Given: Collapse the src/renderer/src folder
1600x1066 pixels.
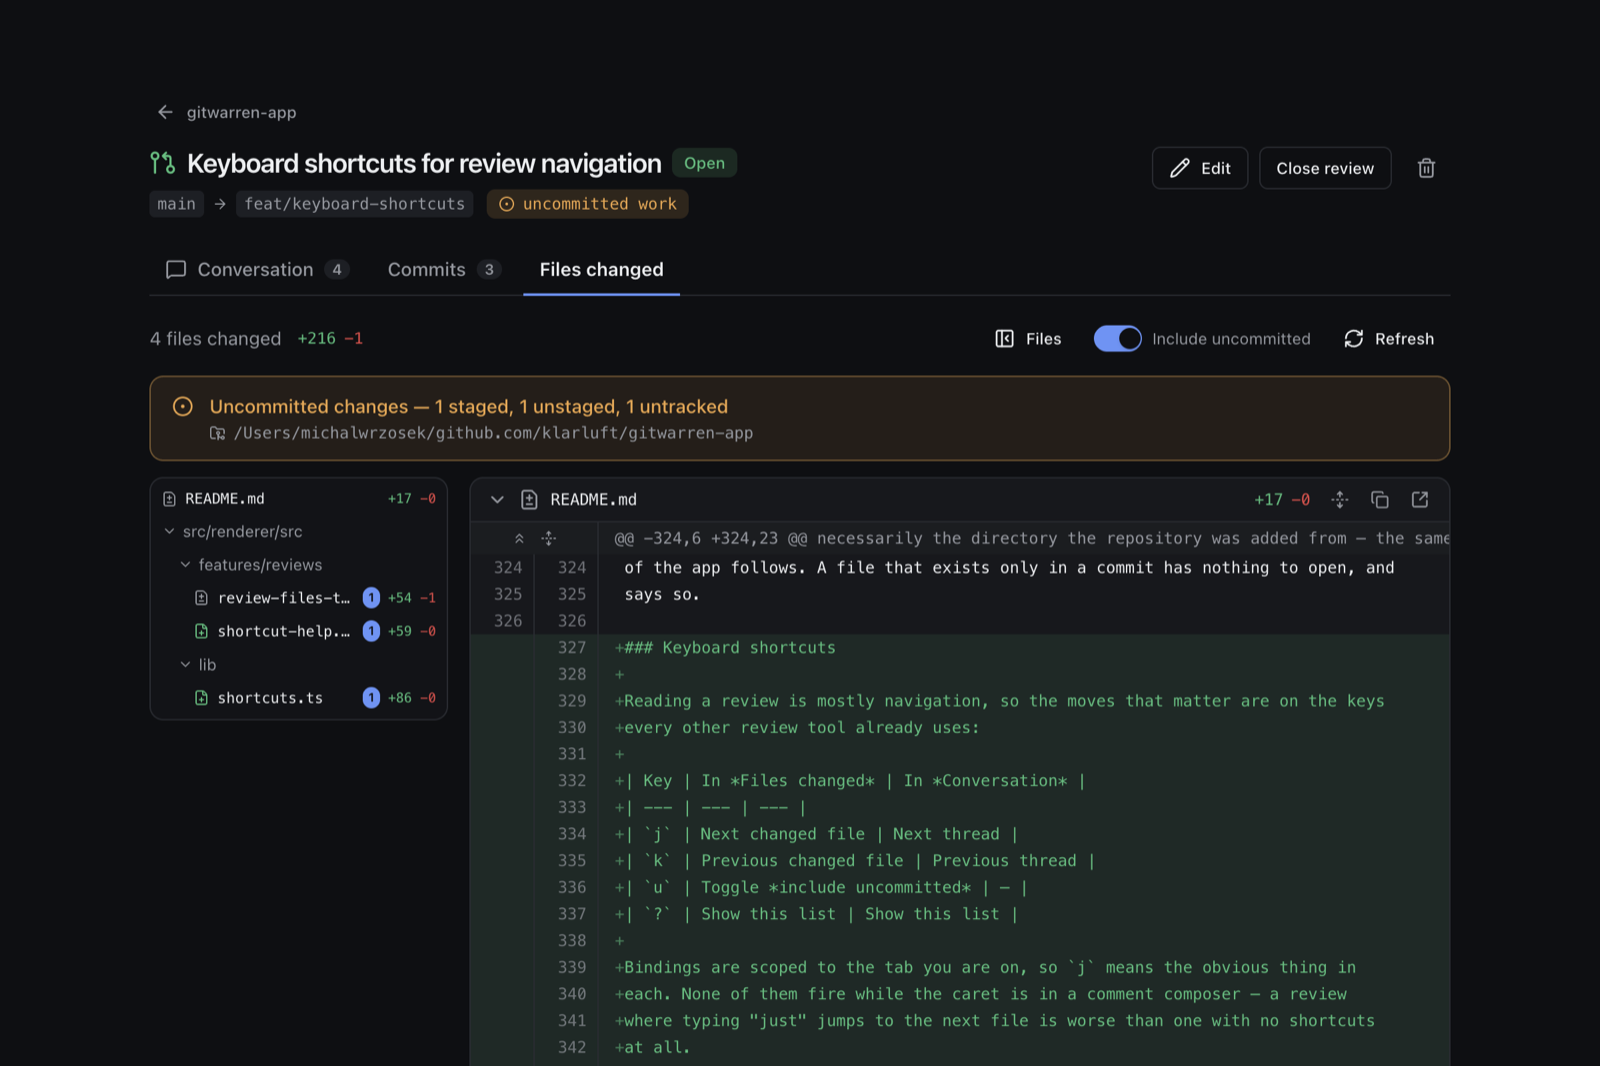Looking at the screenshot, I should click(298, 531).
